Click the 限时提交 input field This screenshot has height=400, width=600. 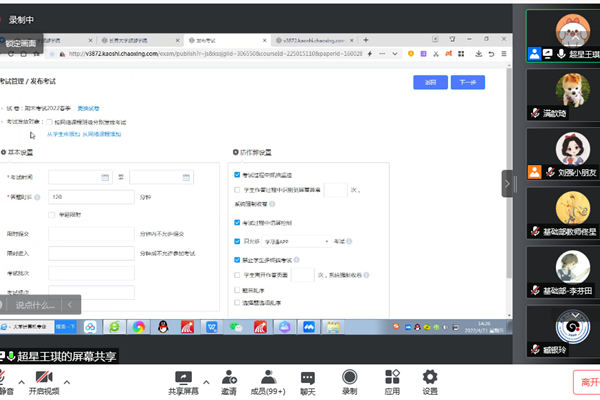coord(90,233)
